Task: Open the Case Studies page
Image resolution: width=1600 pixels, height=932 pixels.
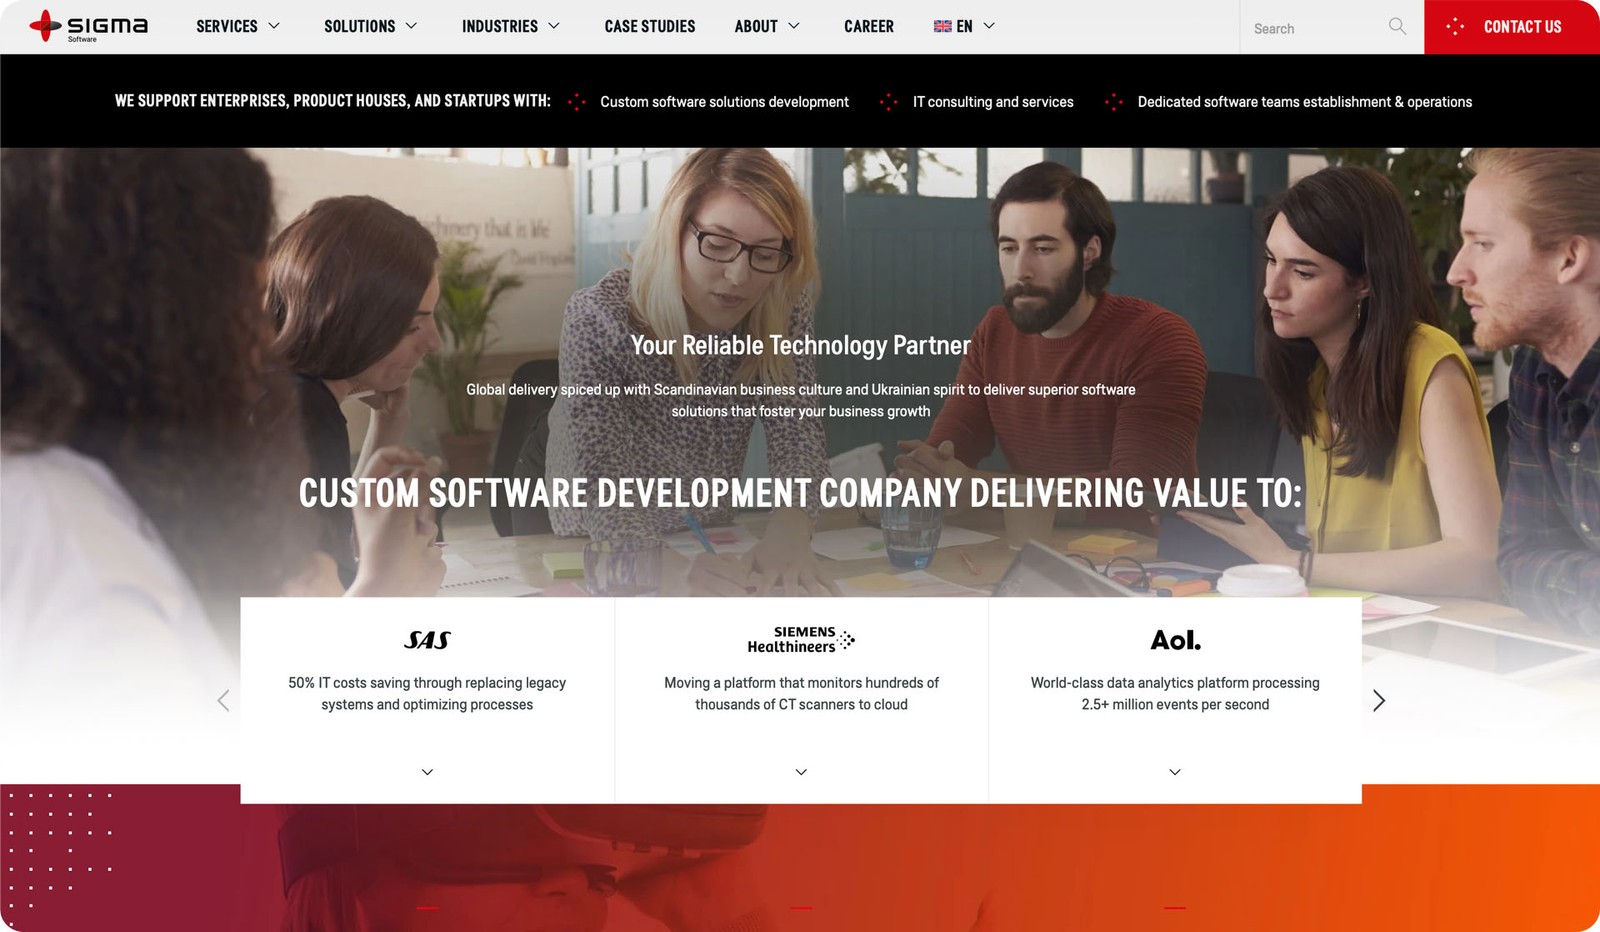Action: (x=650, y=26)
